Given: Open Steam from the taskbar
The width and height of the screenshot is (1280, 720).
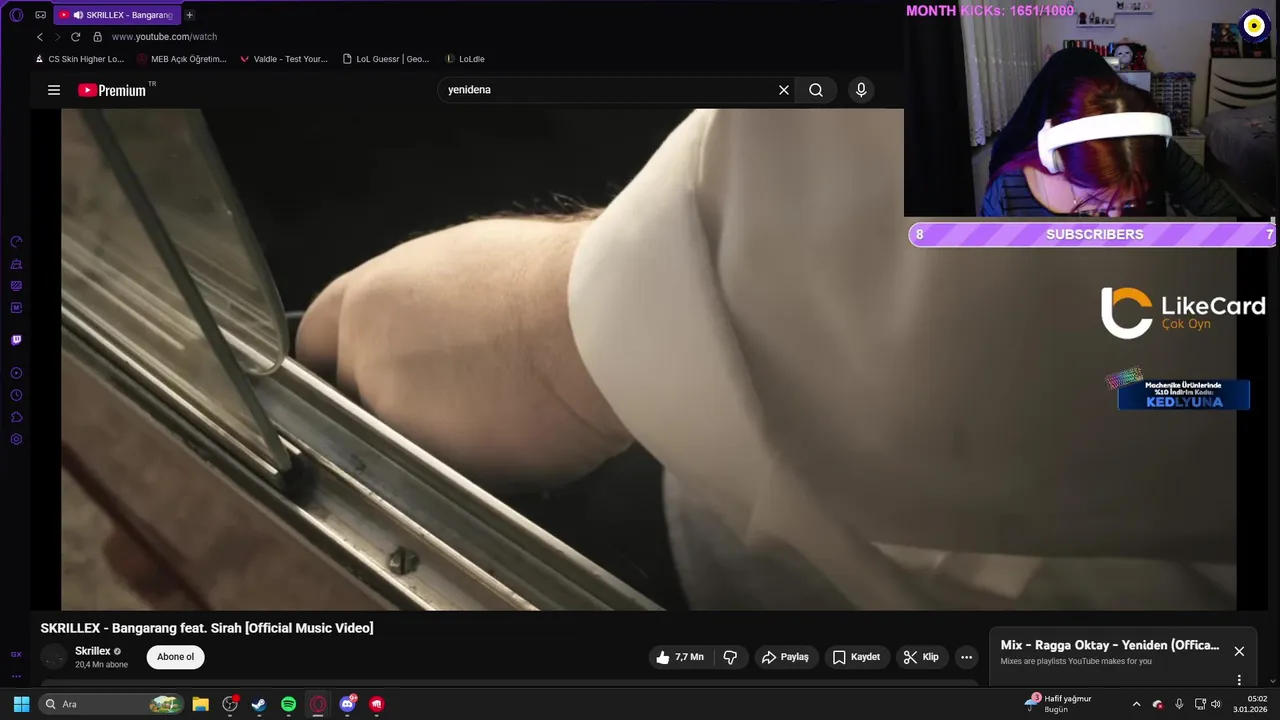Looking at the screenshot, I should 259,704.
